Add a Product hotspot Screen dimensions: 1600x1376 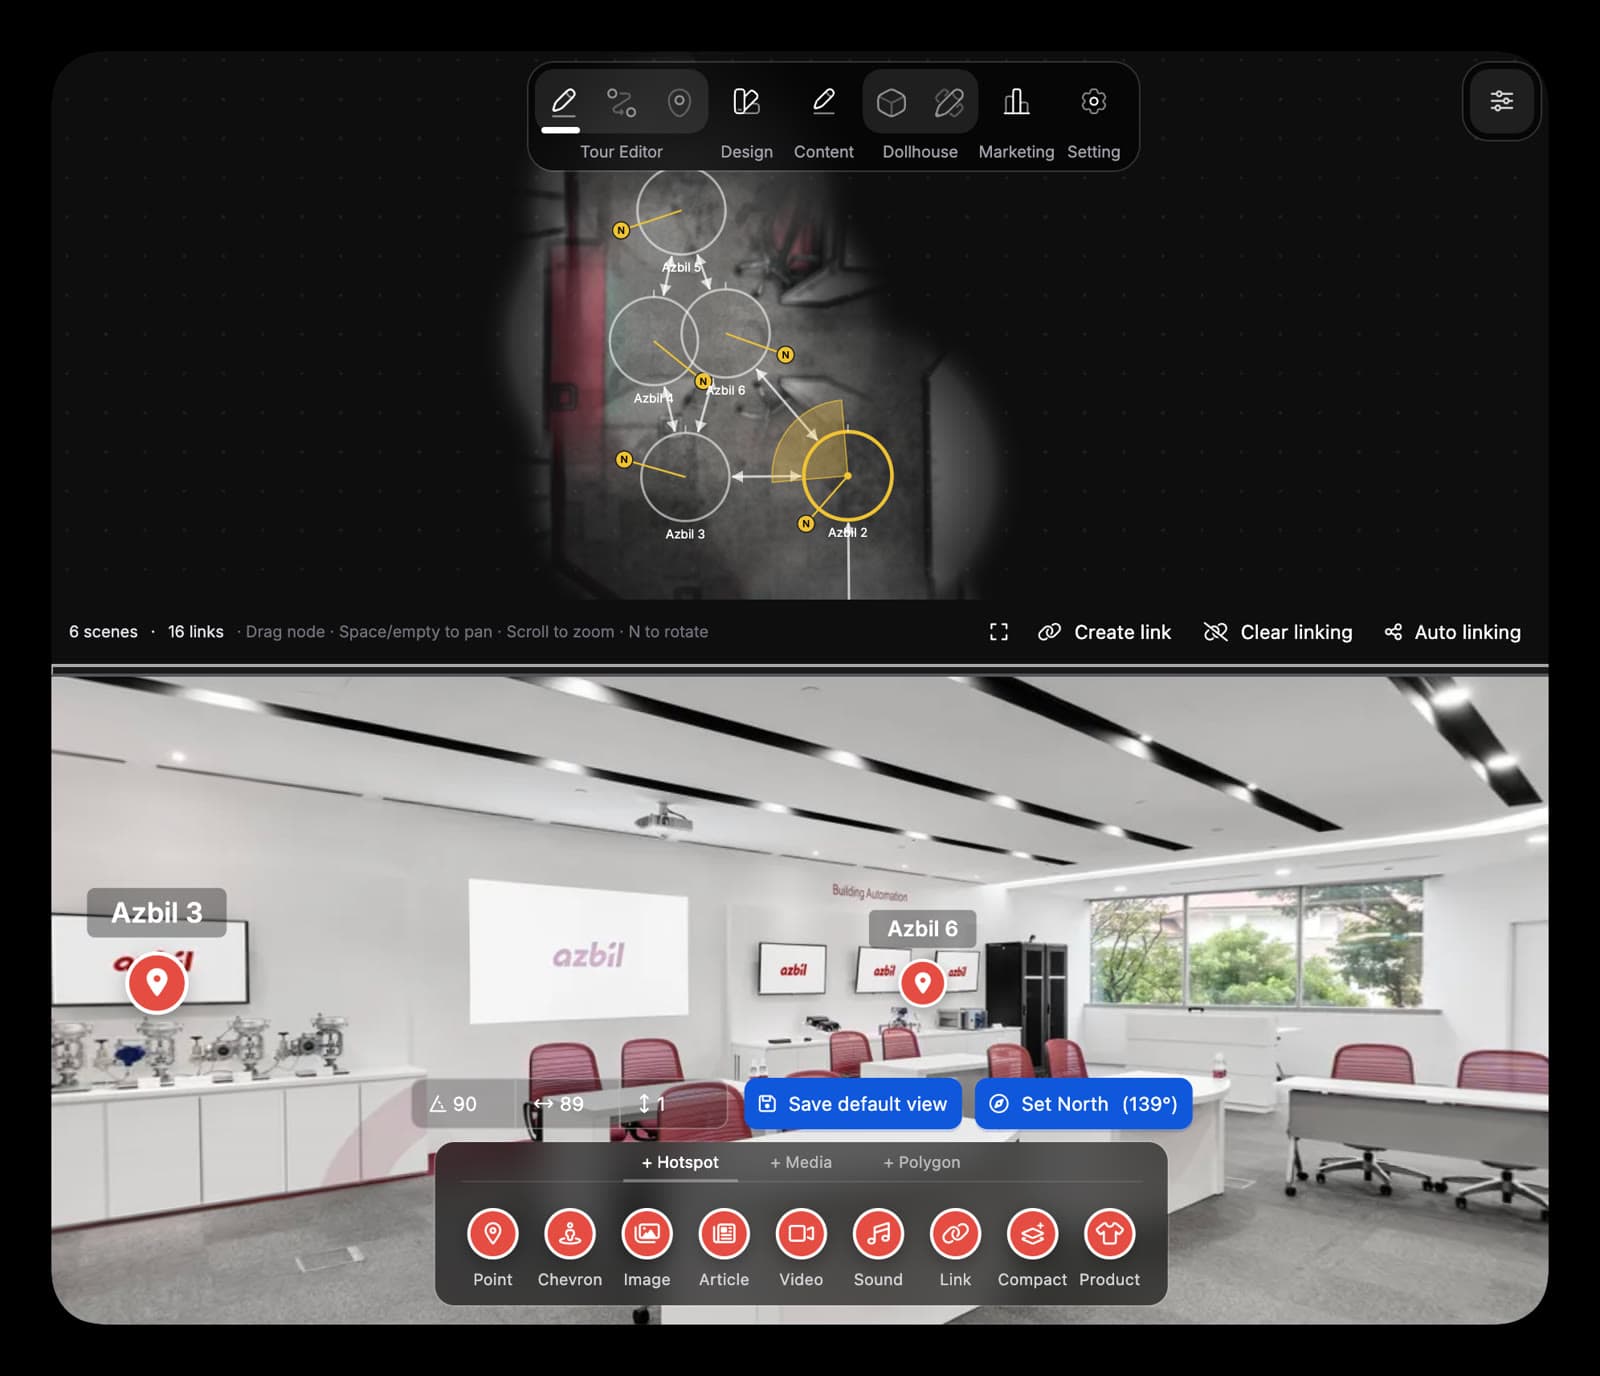[x=1109, y=1234]
